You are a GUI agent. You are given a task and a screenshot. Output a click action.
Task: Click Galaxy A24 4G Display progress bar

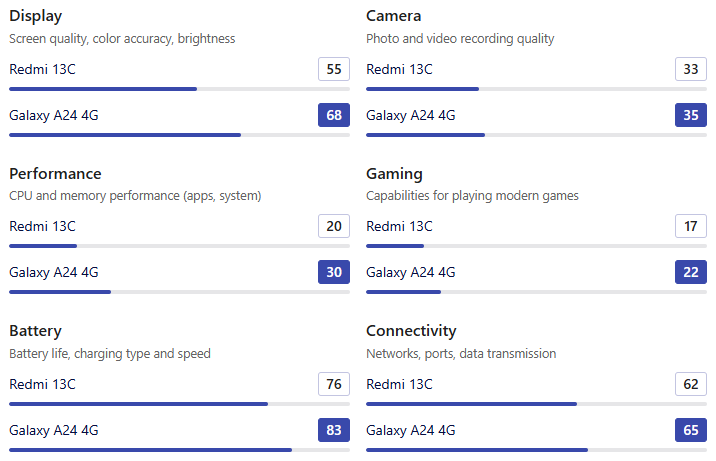(179, 135)
